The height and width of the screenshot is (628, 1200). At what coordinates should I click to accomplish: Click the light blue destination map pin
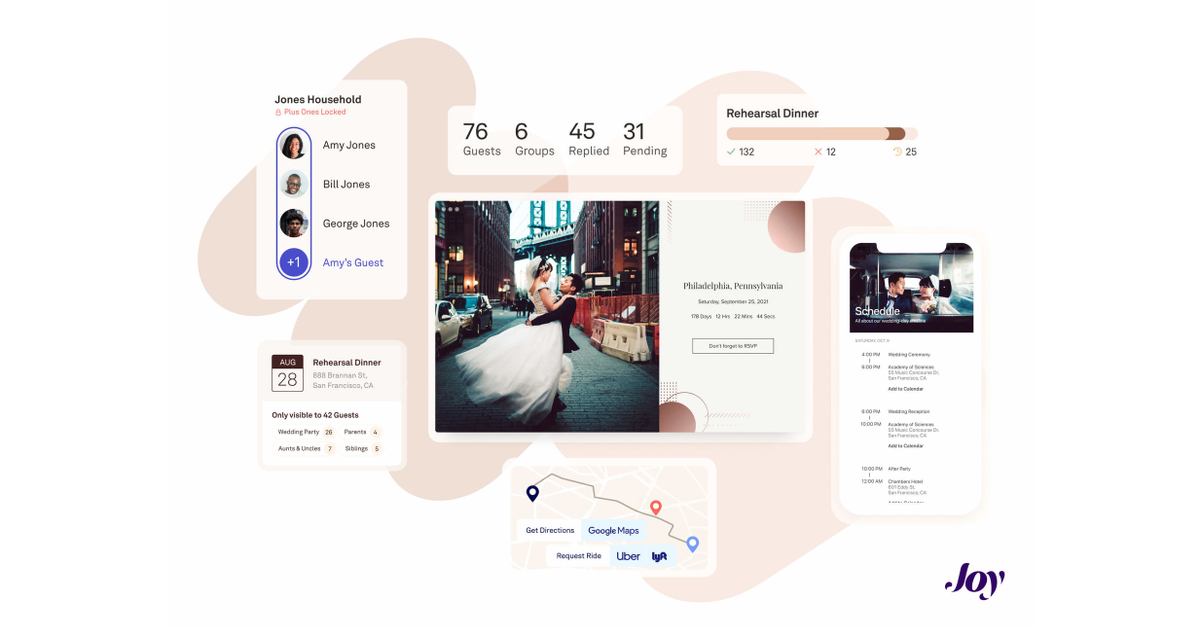[692, 544]
